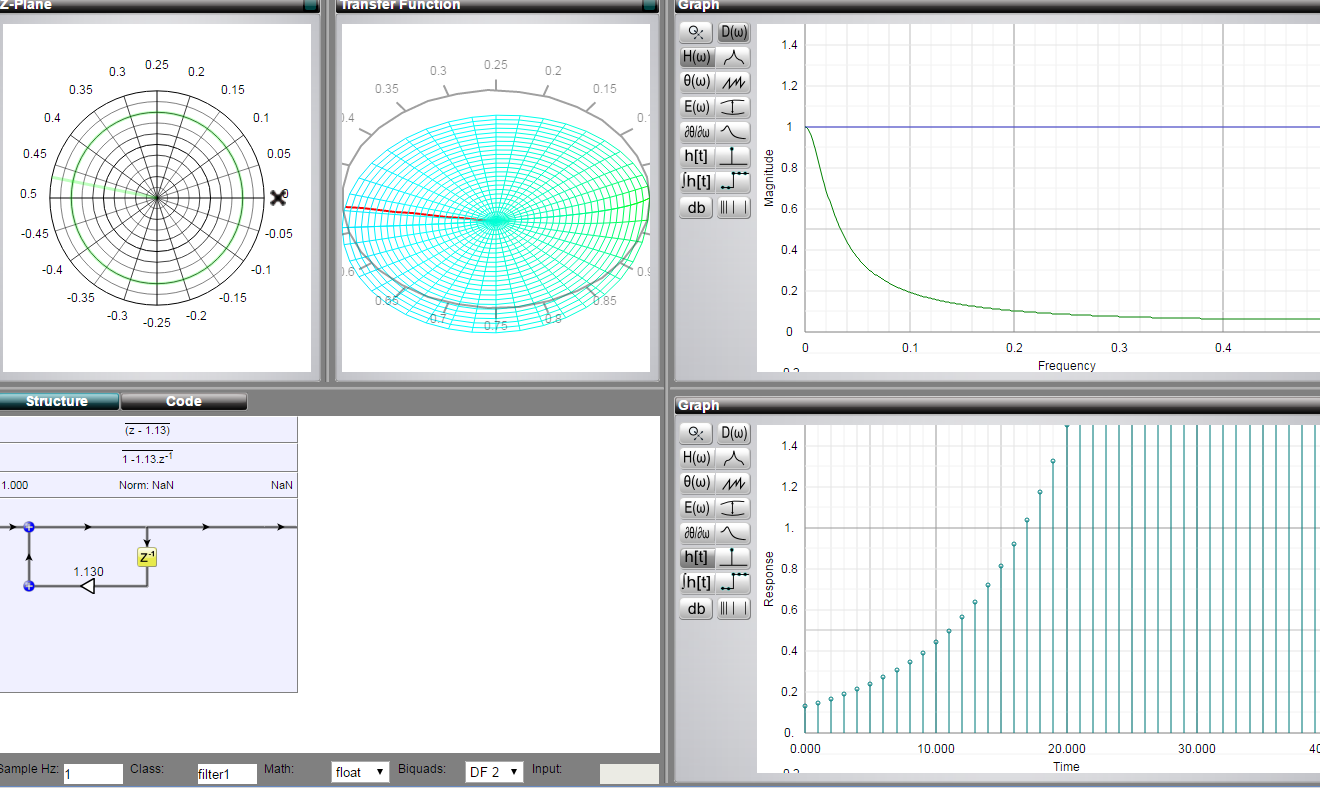The width and height of the screenshot is (1320, 788).
Task: Click the yellow z⁻¹ delay block
Action: 147,557
